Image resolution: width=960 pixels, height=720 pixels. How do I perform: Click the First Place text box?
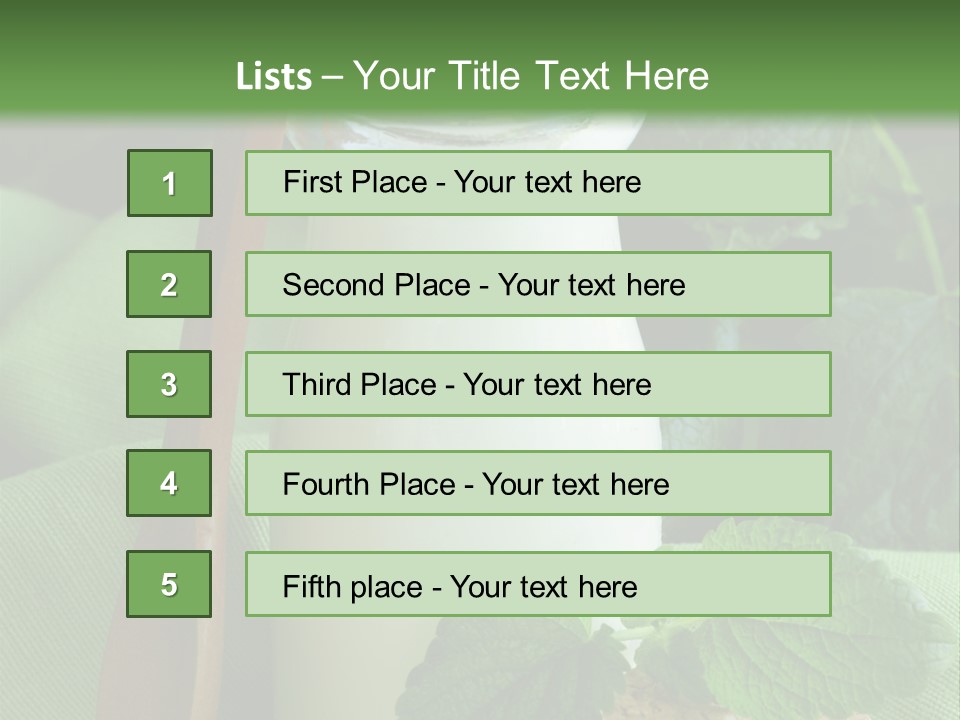click(x=538, y=183)
